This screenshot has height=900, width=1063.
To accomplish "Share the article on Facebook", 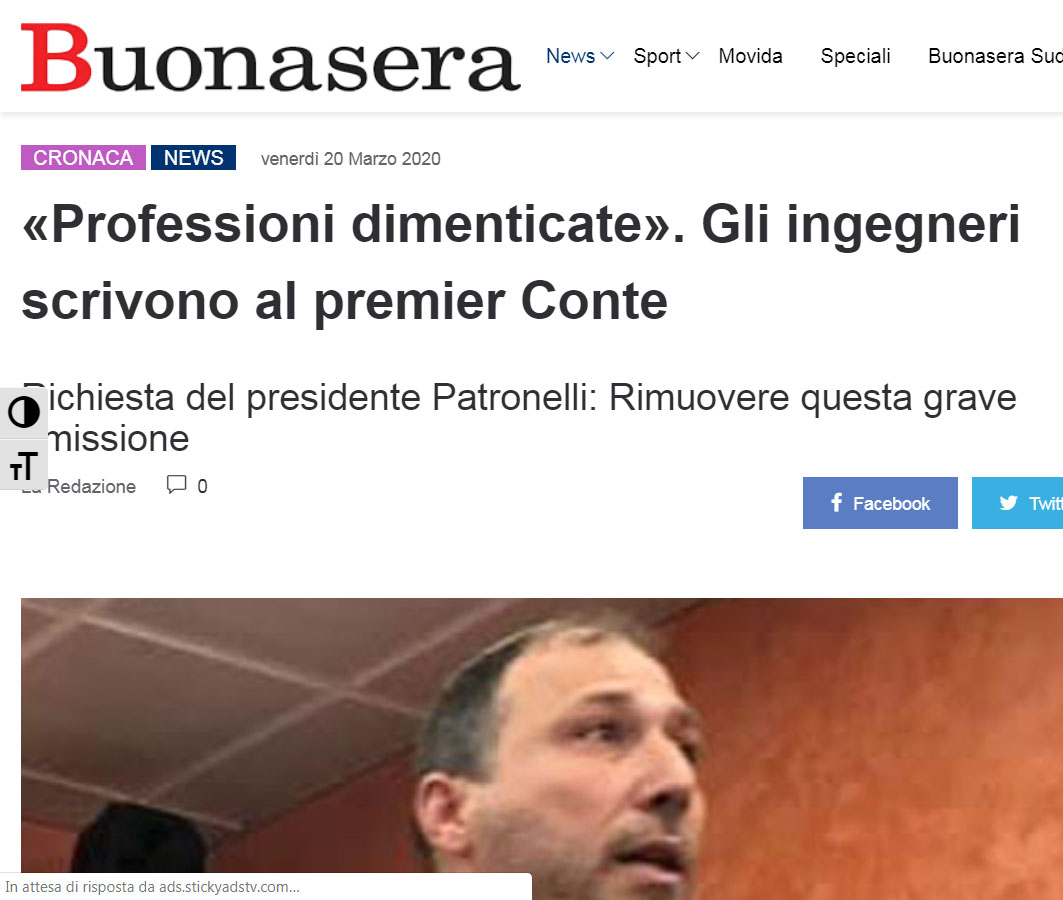I will (880, 503).
